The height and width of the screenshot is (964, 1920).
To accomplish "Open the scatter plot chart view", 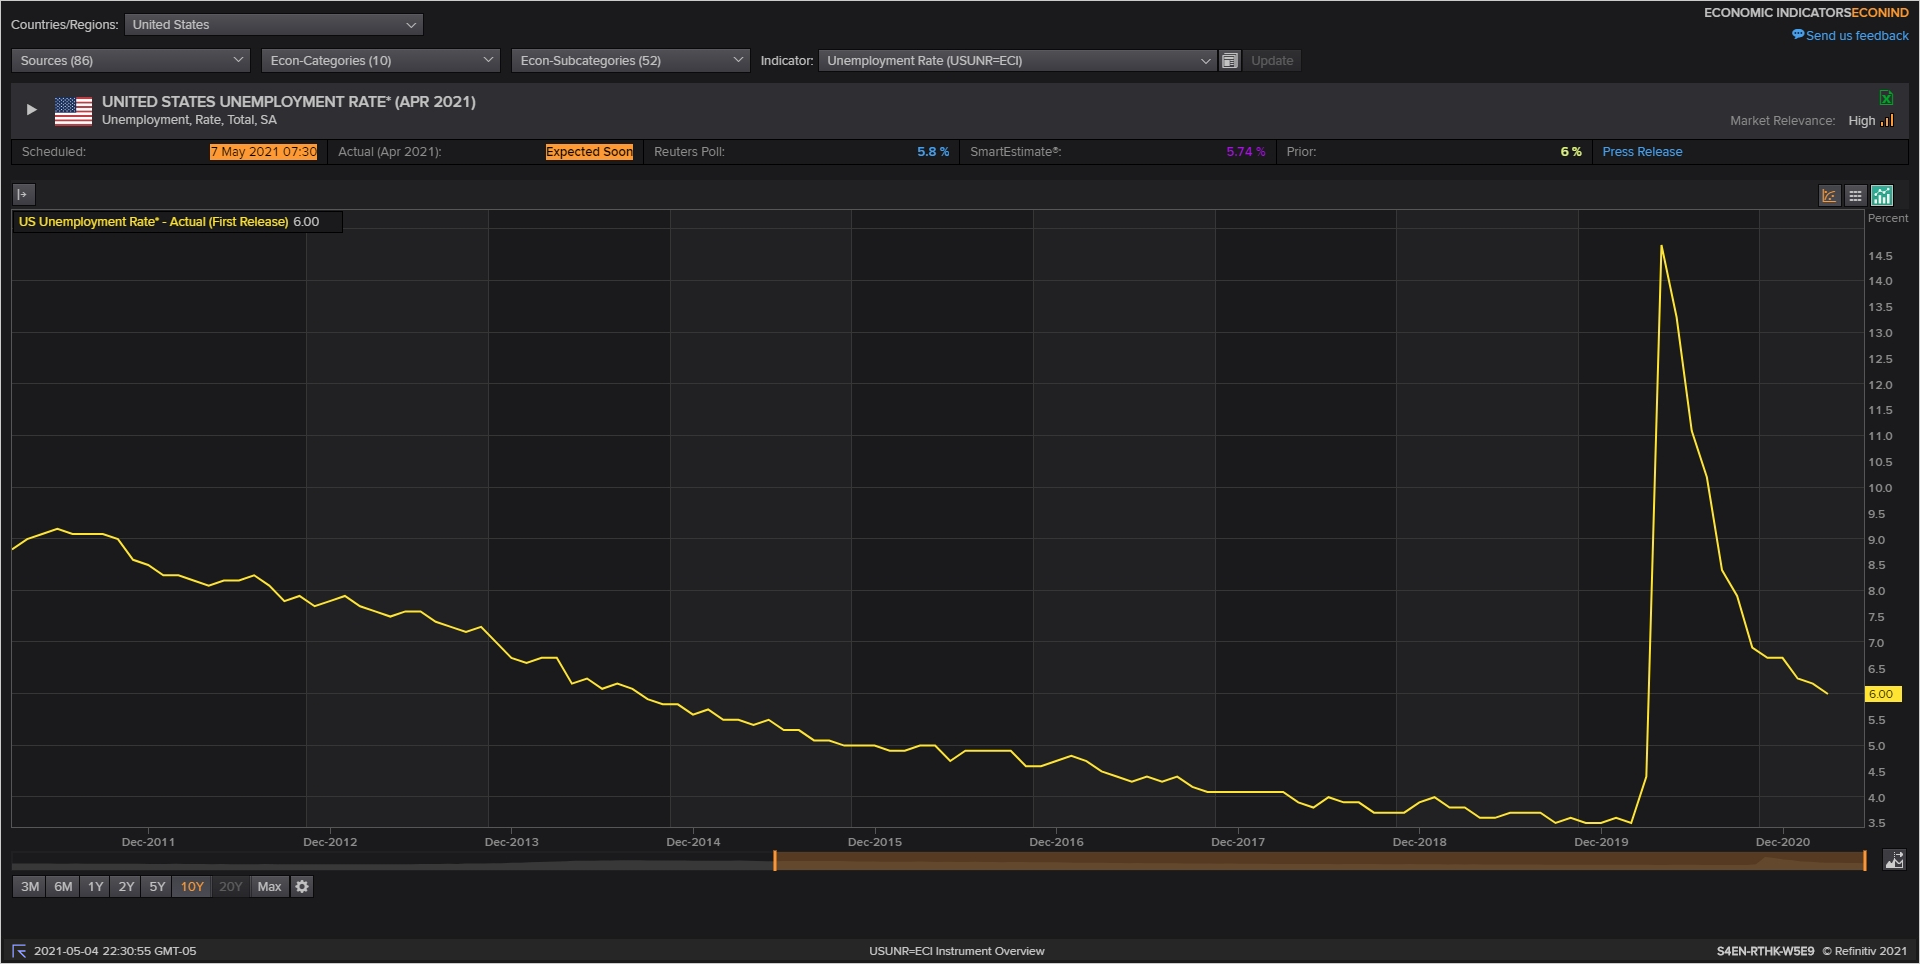I will 1829,196.
